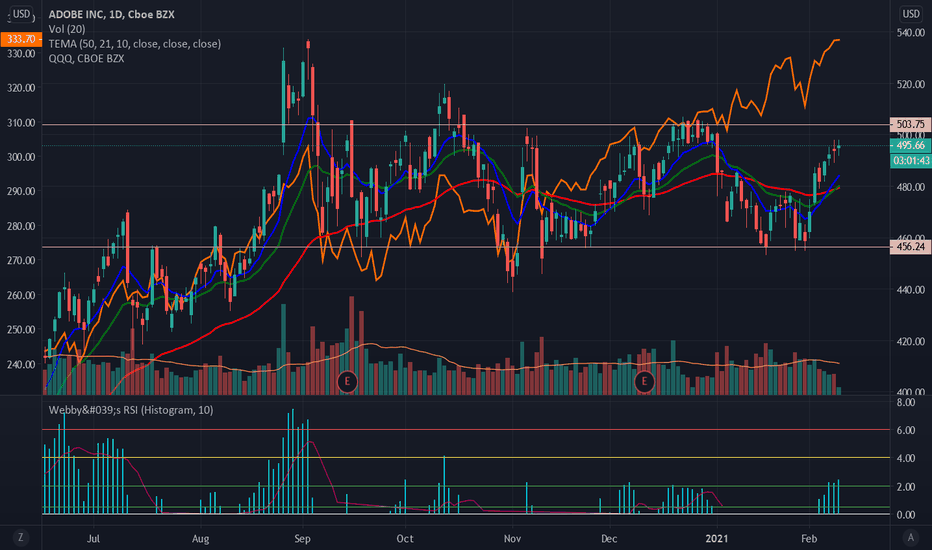Toggle the auto scale 'A' button

pyautogui.click(x=911, y=538)
